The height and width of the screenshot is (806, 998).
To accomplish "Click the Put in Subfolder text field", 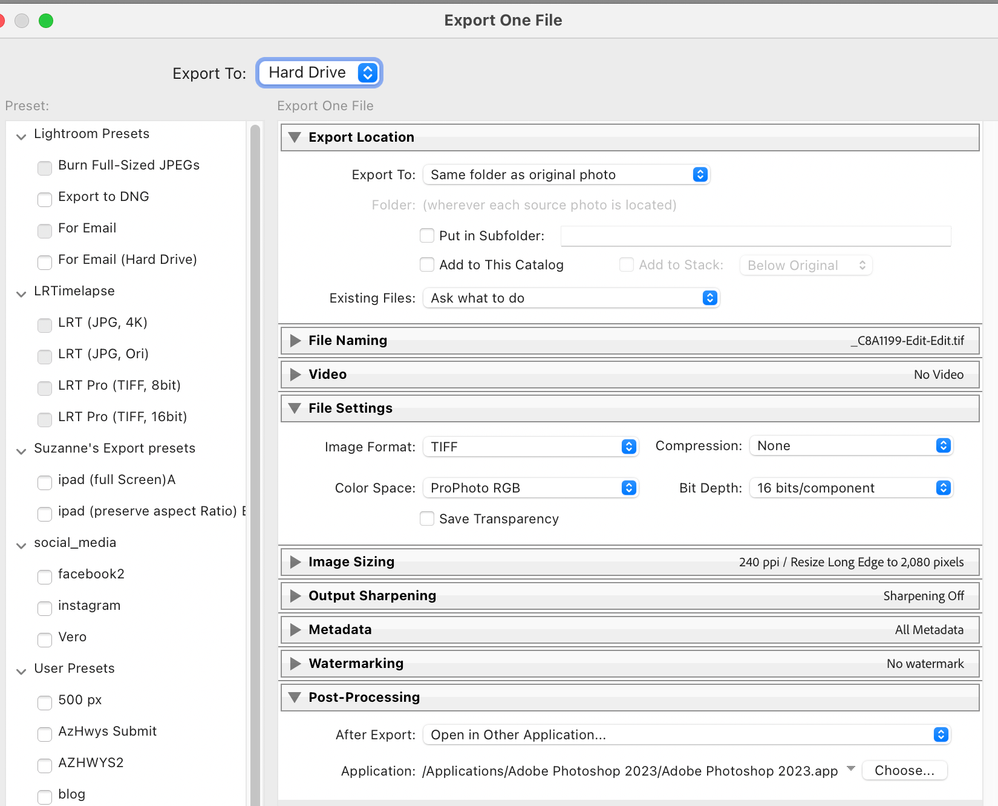I will click(755, 237).
